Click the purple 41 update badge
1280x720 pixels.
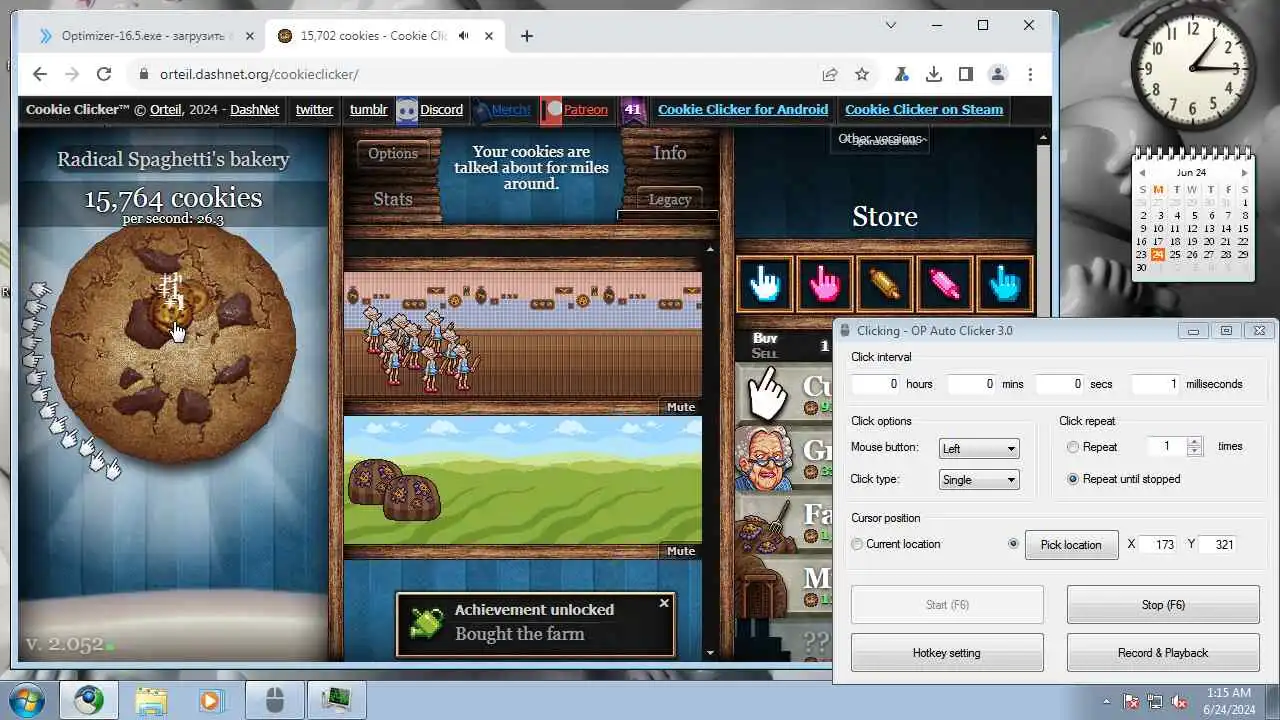632,110
